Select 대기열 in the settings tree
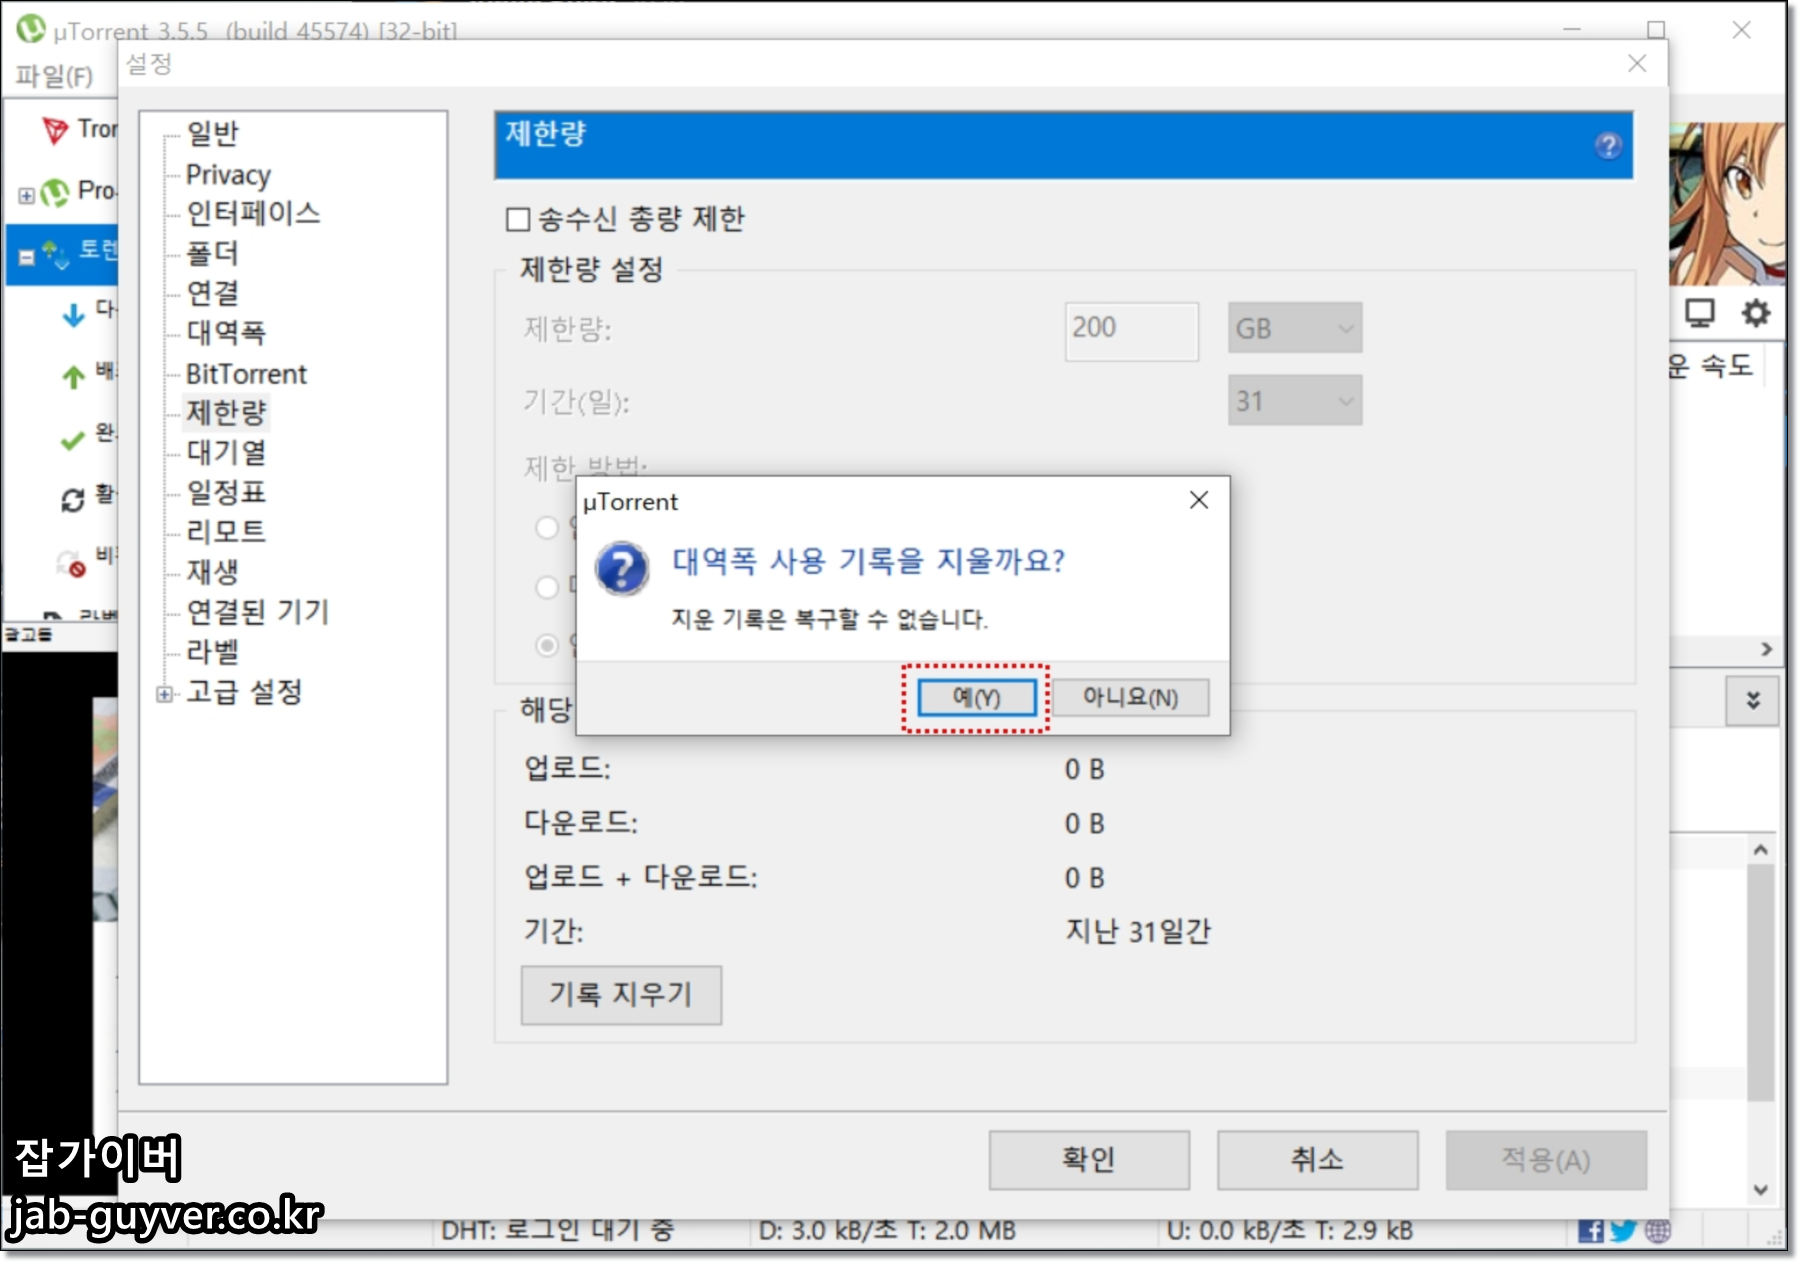The width and height of the screenshot is (1800, 1263). [x=226, y=452]
